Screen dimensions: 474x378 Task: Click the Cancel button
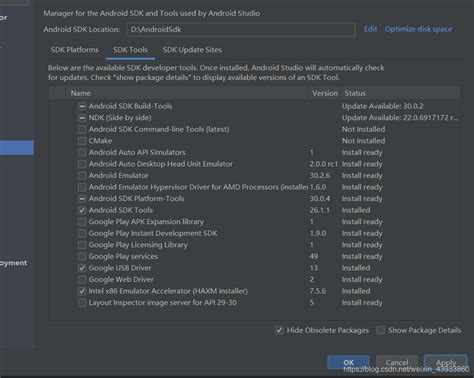397,362
